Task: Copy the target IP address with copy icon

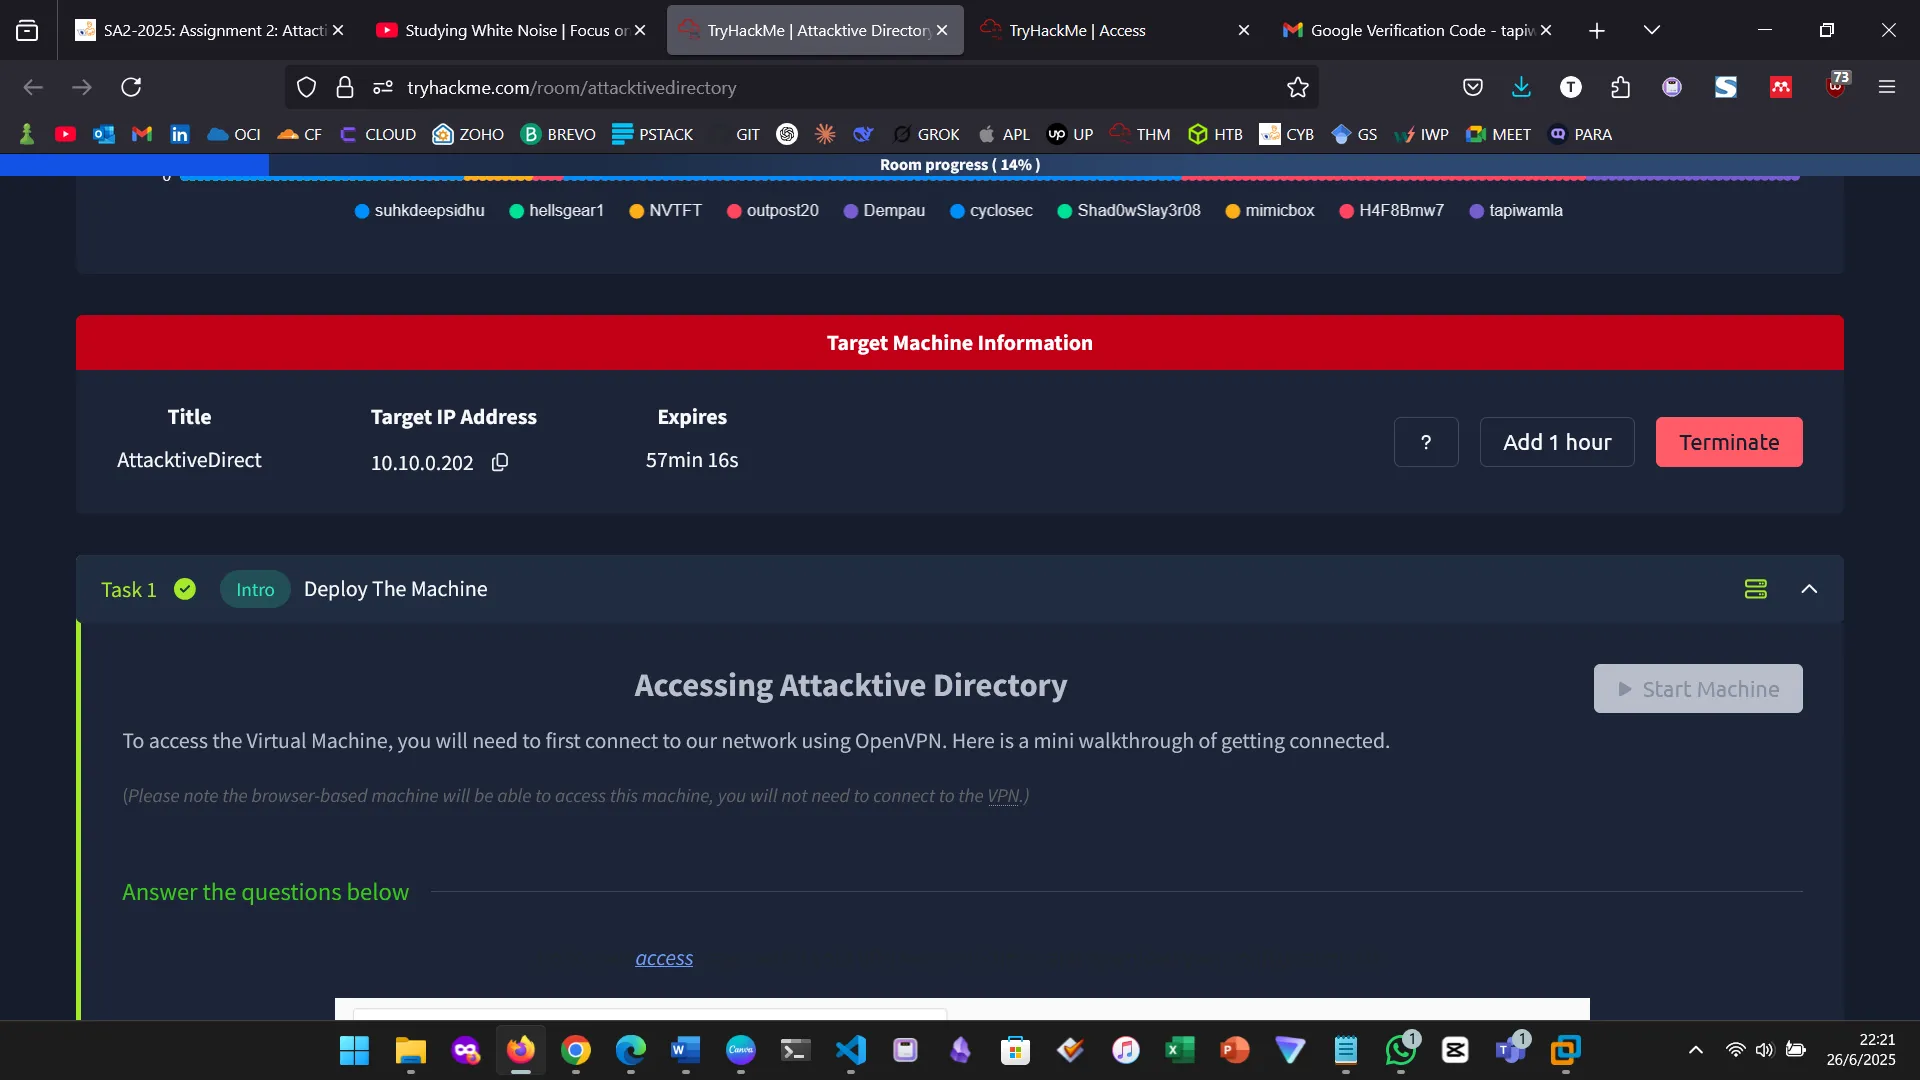Action: pyautogui.click(x=500, y=462)
